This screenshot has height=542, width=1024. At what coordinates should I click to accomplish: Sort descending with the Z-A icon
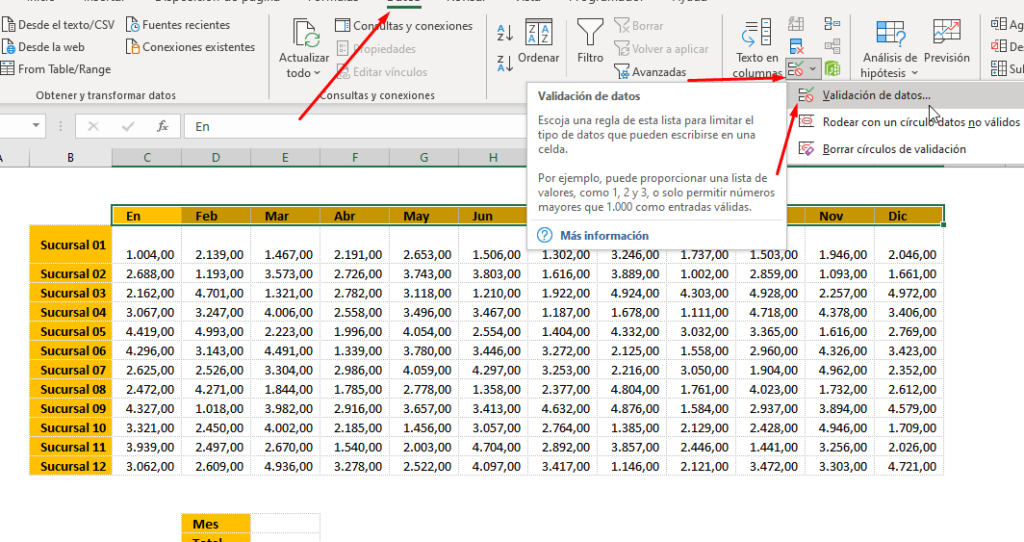pos(505,63)
